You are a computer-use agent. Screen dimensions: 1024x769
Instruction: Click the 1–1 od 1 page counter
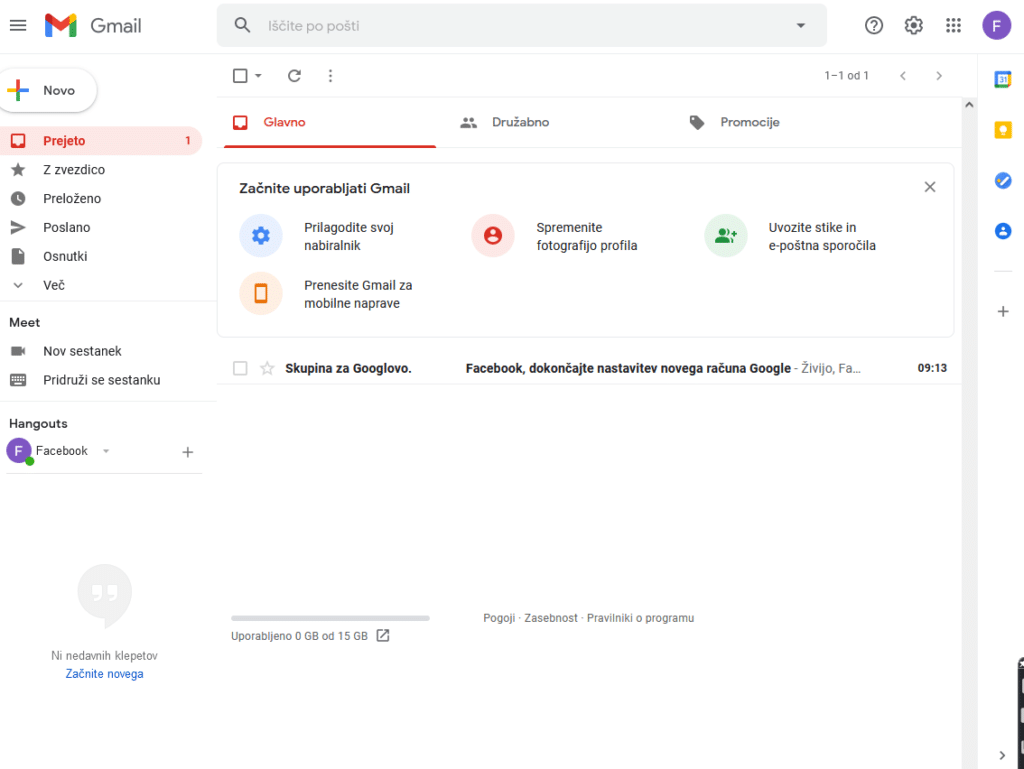pos(846,76)
